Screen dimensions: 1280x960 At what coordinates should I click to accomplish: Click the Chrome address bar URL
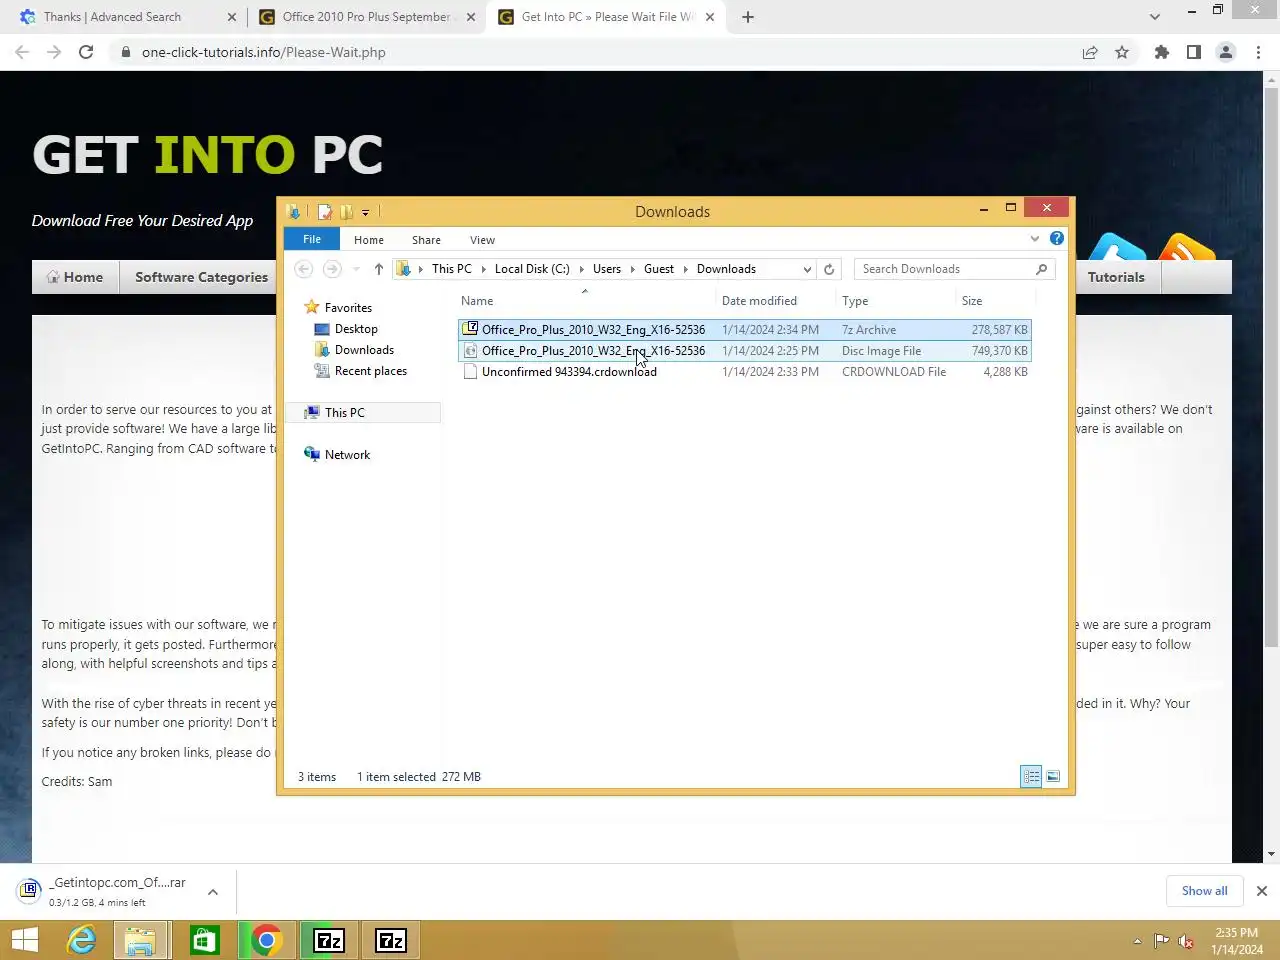263,52
